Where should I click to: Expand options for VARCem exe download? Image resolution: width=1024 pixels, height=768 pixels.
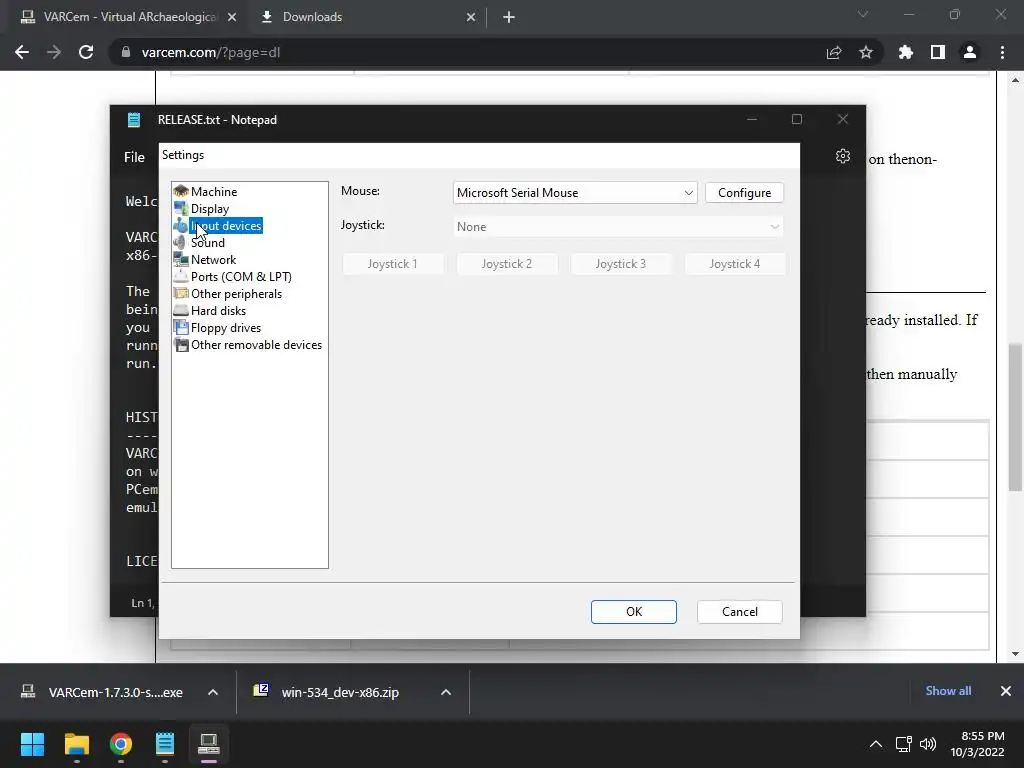coord(213,692)
